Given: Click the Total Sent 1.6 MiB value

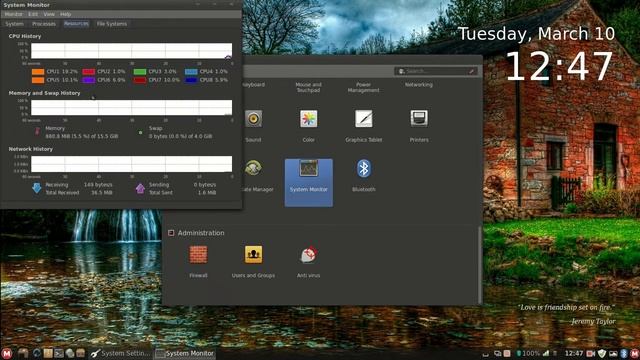Looking at the screenshot, I should (x=207, y=193).
